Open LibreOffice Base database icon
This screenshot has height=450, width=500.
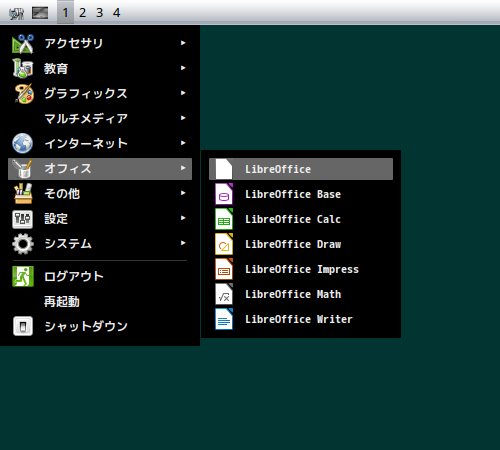224,194
